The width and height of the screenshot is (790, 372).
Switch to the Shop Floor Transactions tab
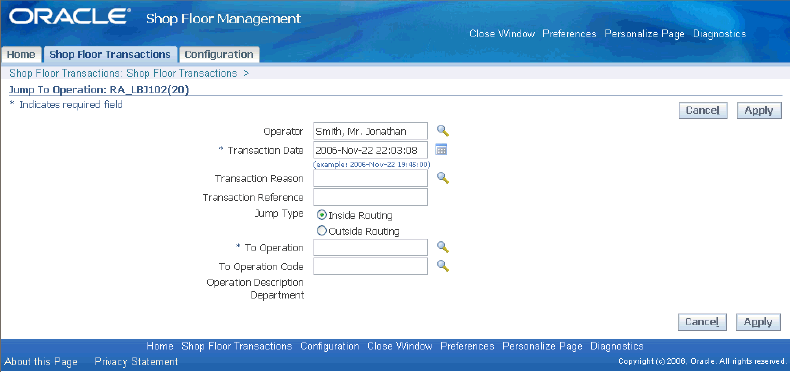(110, 54)
